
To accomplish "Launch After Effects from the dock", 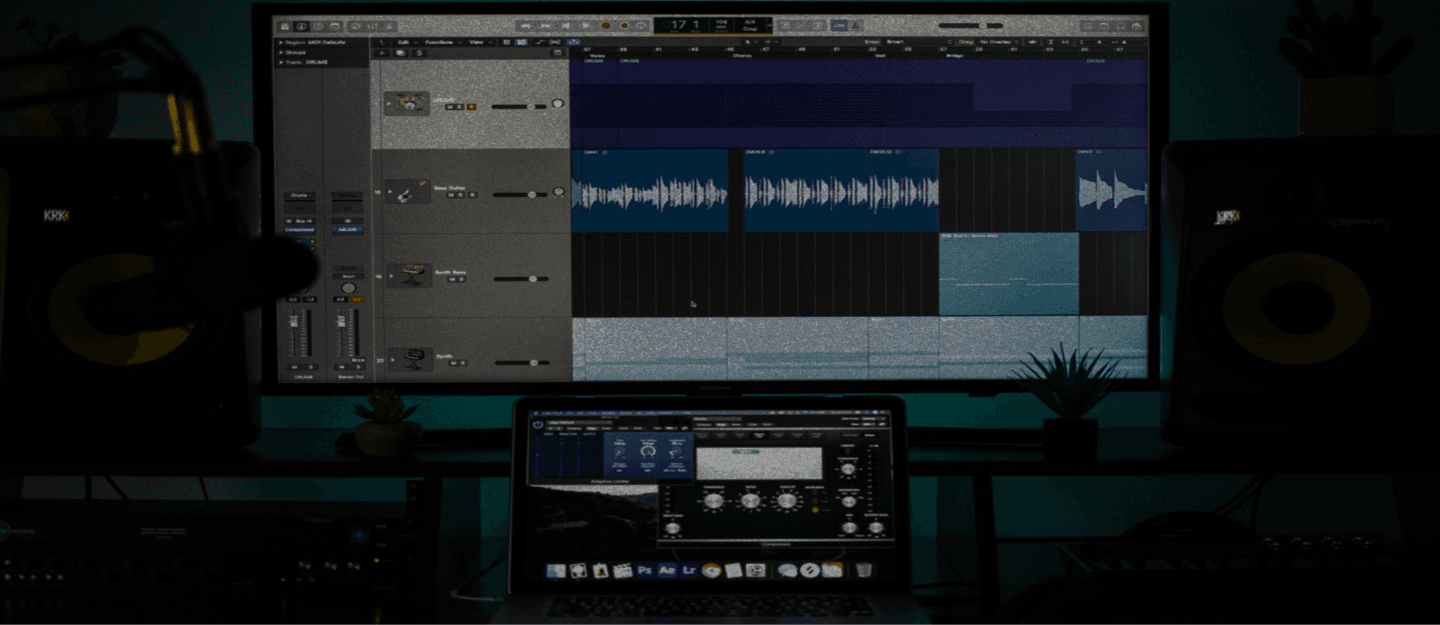I will coord(667,570).
